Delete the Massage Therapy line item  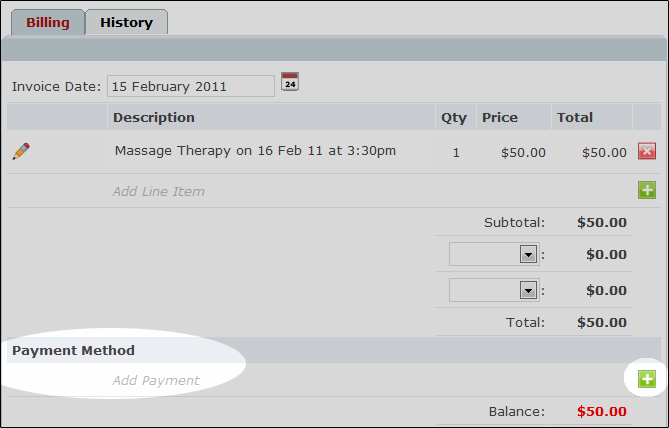647,151
